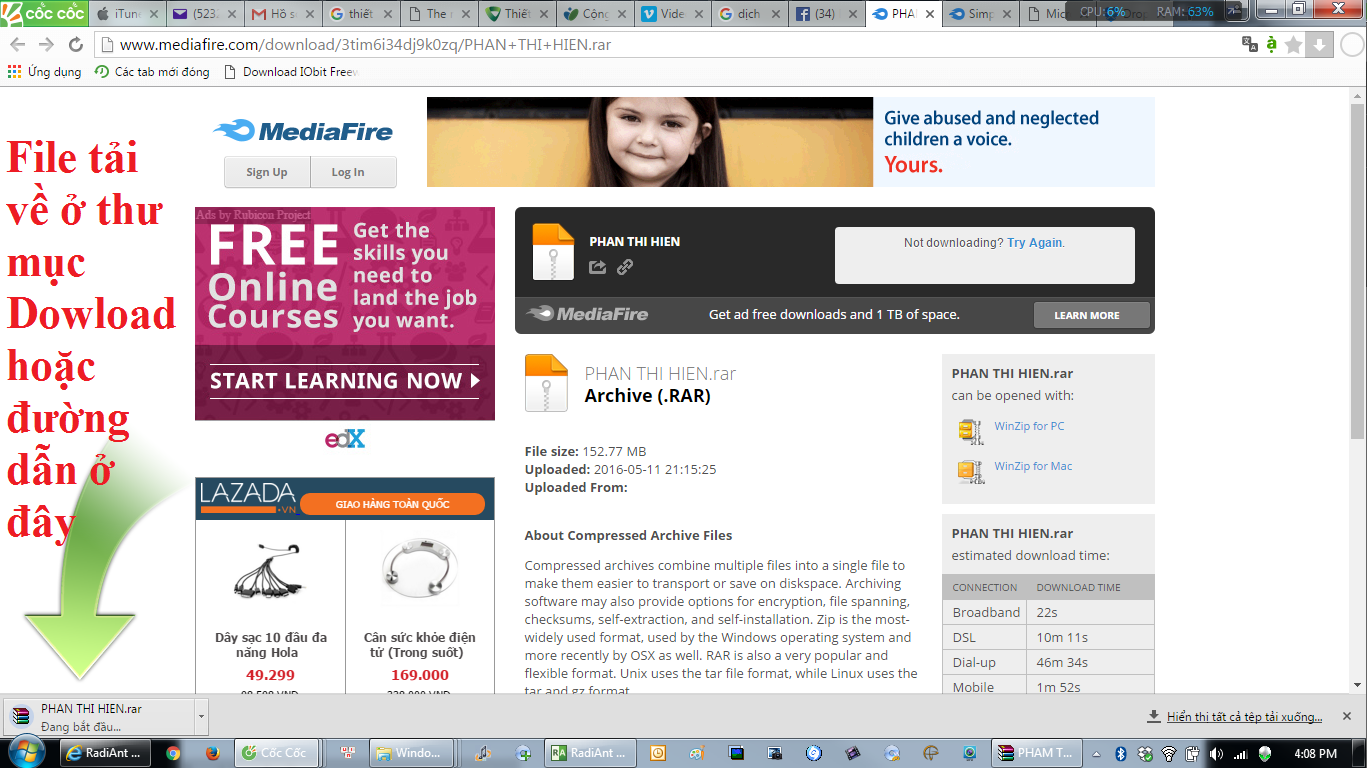Click the edX logo below the ad
1367x768 pixels.
[x=345, y=438]
